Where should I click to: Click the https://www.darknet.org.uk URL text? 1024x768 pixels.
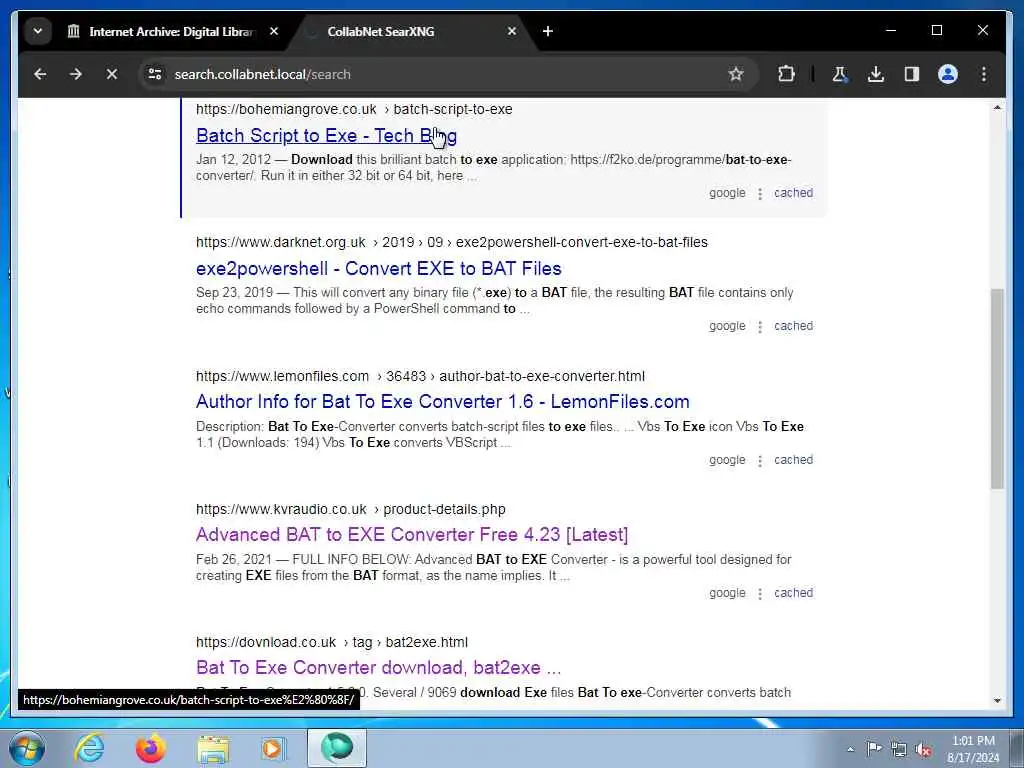coord(281,242)
